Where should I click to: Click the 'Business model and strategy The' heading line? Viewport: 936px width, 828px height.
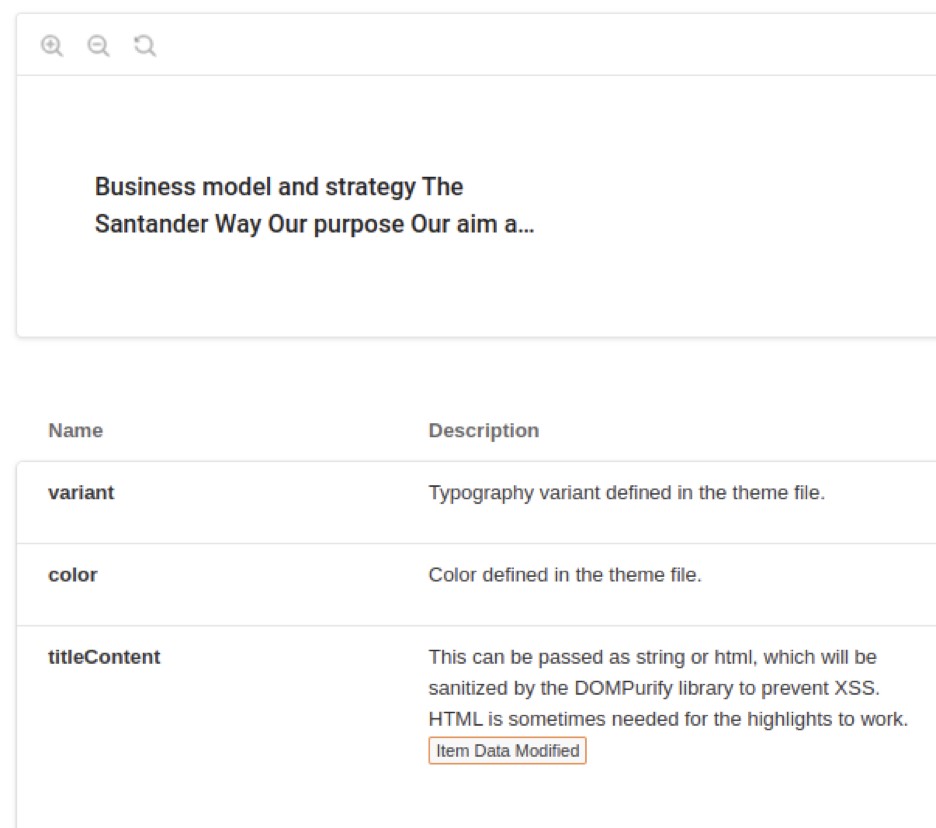pos(279,187)
